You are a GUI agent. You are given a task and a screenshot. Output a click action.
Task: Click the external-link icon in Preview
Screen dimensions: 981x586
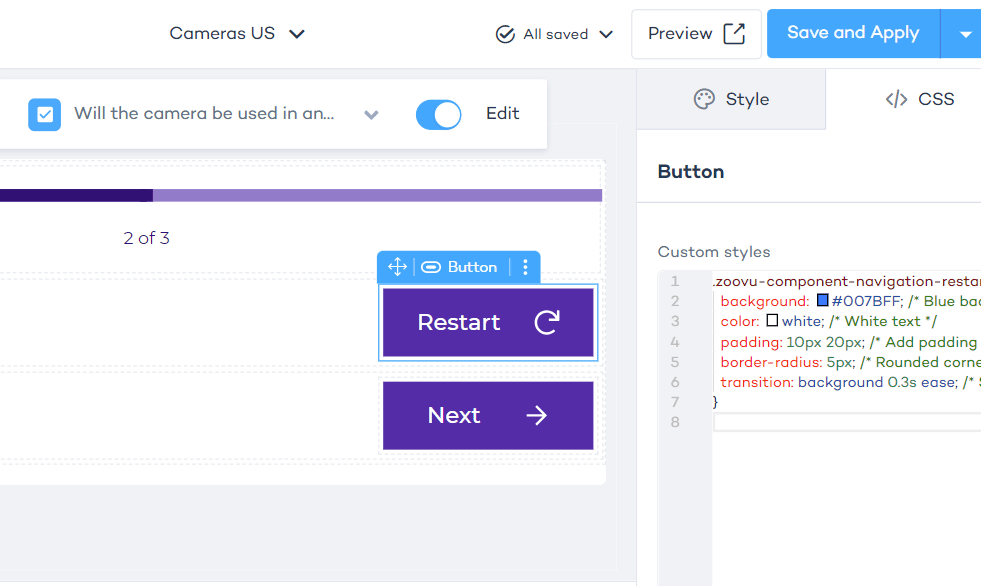click(734, 34)
